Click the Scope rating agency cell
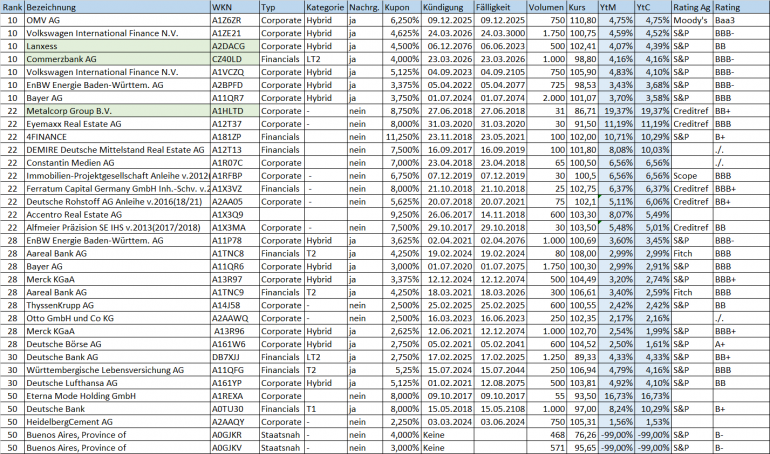The image size is (770, 454). coord(692,176)
